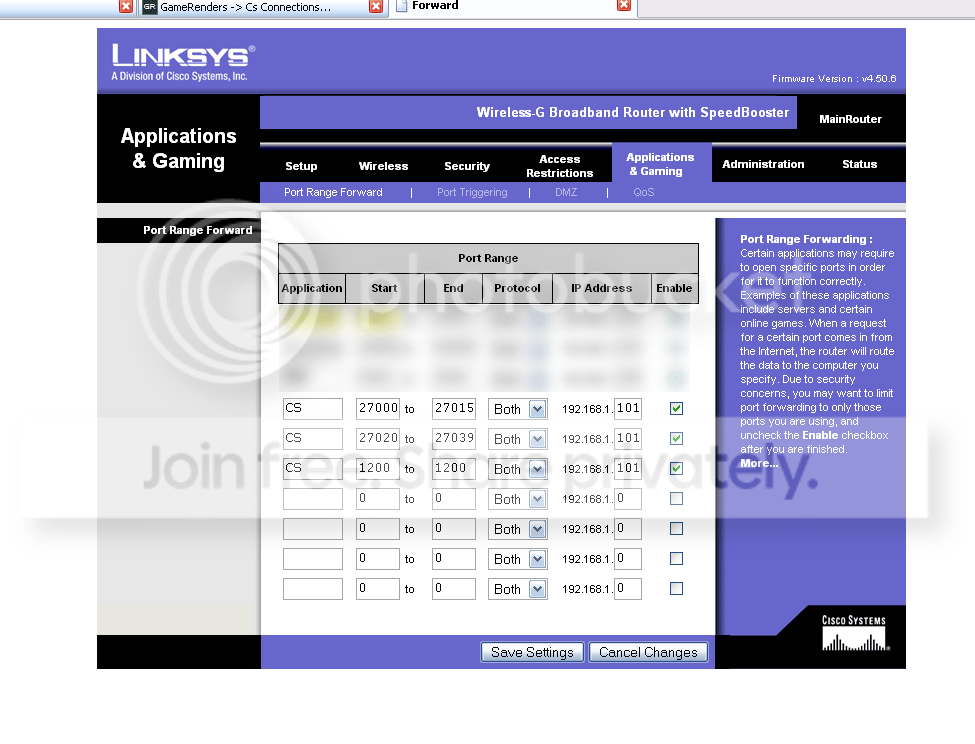Click End port field containing 27039
The image size is (975, 744).
pos(454,438)
